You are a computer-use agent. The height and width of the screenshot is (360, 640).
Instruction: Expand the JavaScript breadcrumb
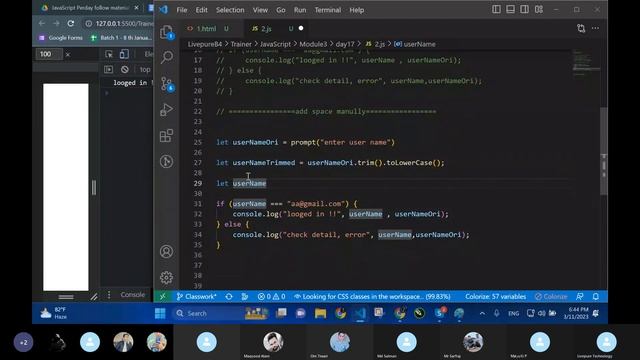[275, 44]
